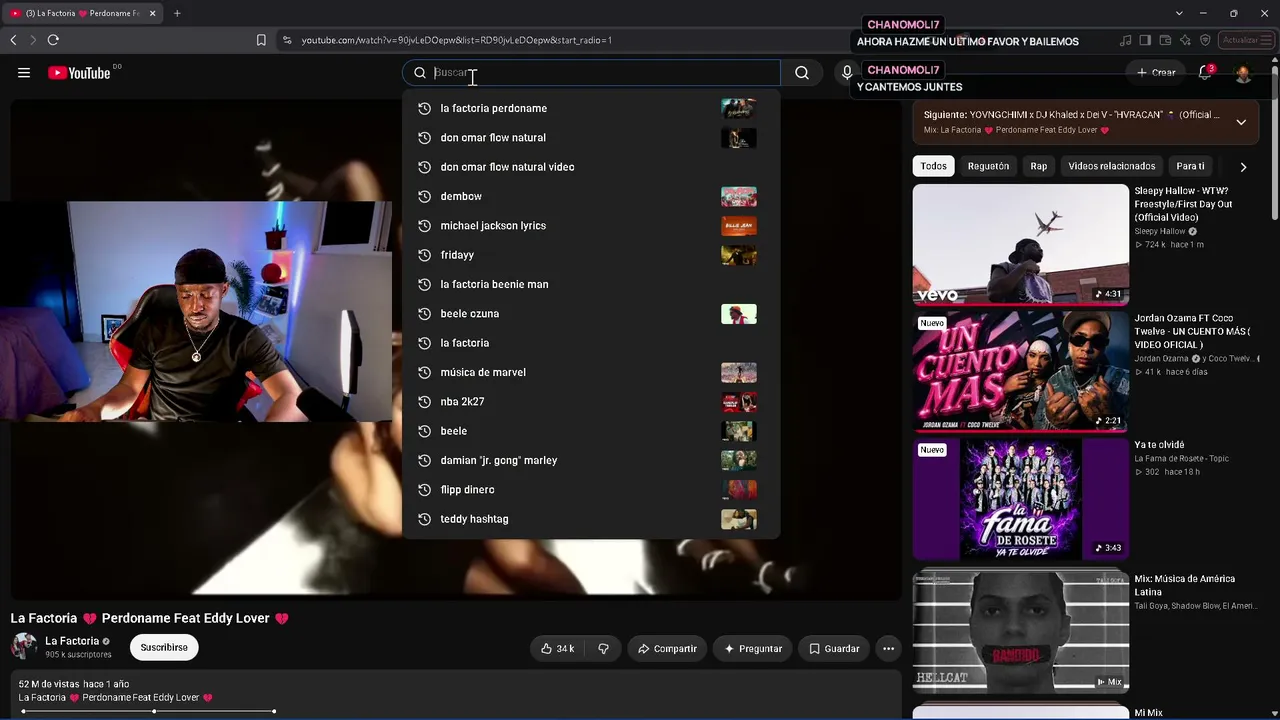1280x720 pixels.
Task: Close the La Factoria browser tab
Action: coord(153,13)
